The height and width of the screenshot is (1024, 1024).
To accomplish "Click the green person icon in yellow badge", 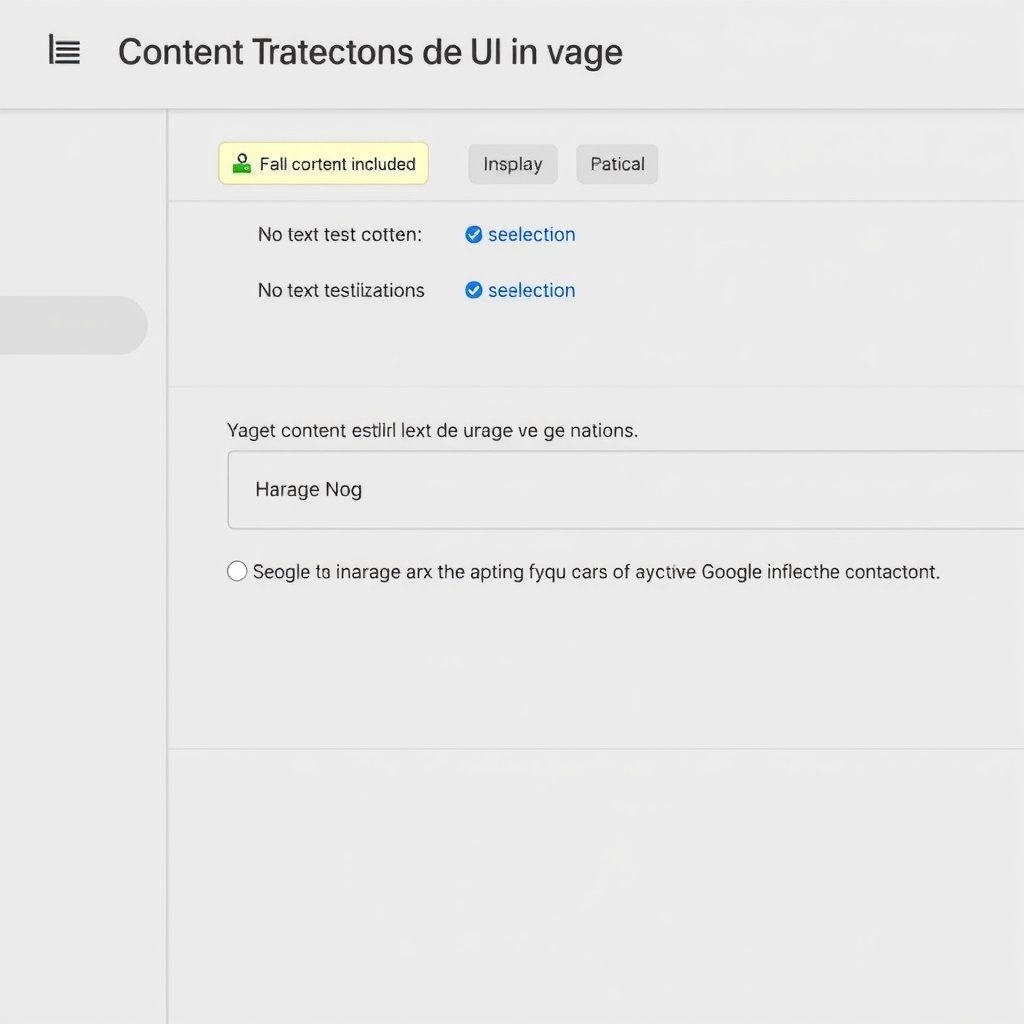I will tap(242, 163).
